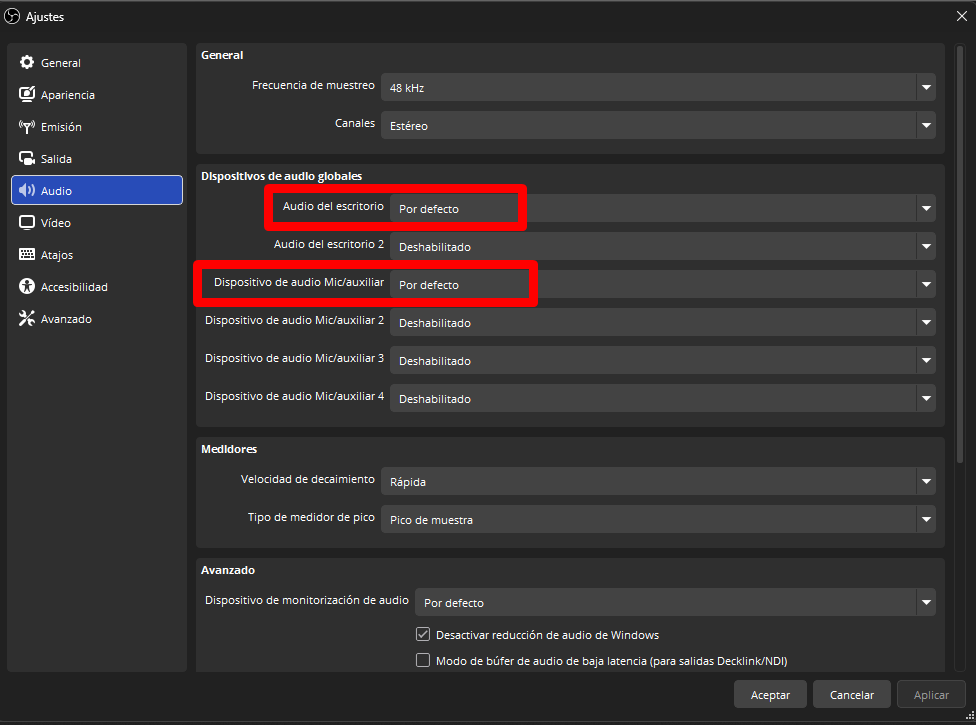Image resolution: width=976 pixels, height=725 pixels.
Task: Select the Audio speaker icon
Action: [x=28, y=190]
